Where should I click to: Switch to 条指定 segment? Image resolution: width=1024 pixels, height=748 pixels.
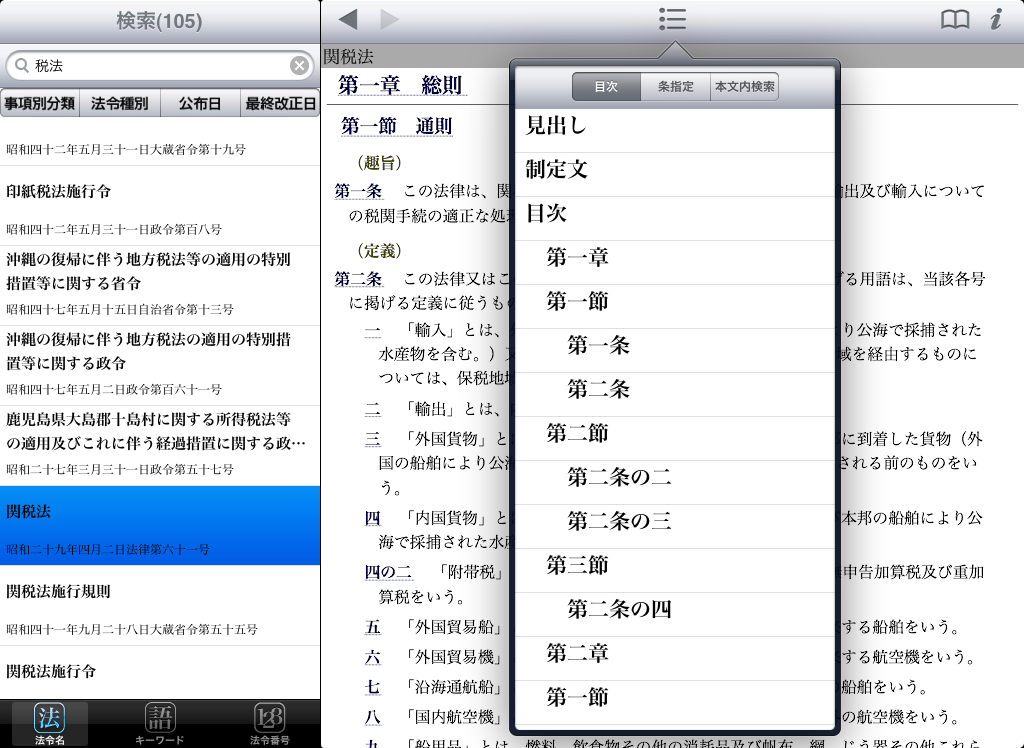675,87
